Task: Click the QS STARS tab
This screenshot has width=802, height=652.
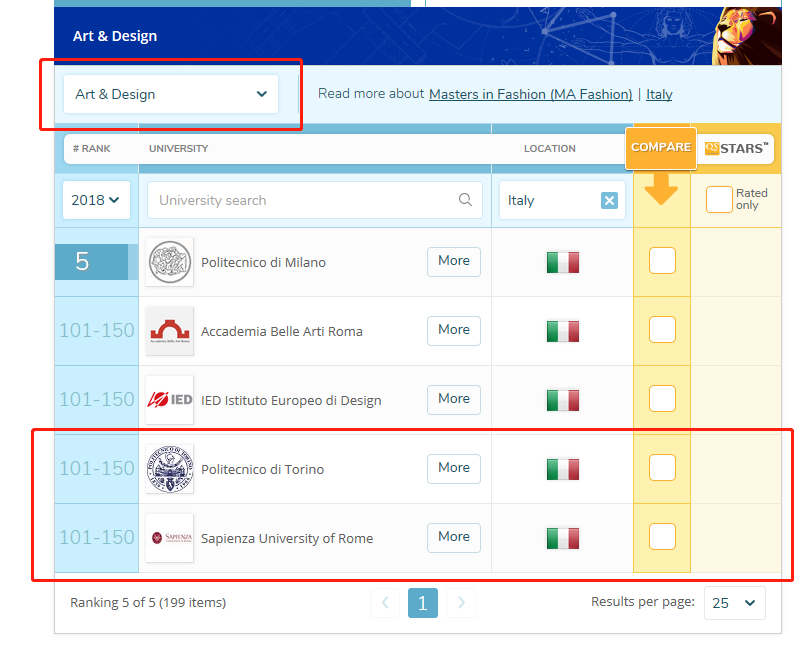Action: (x=736, y=148)
